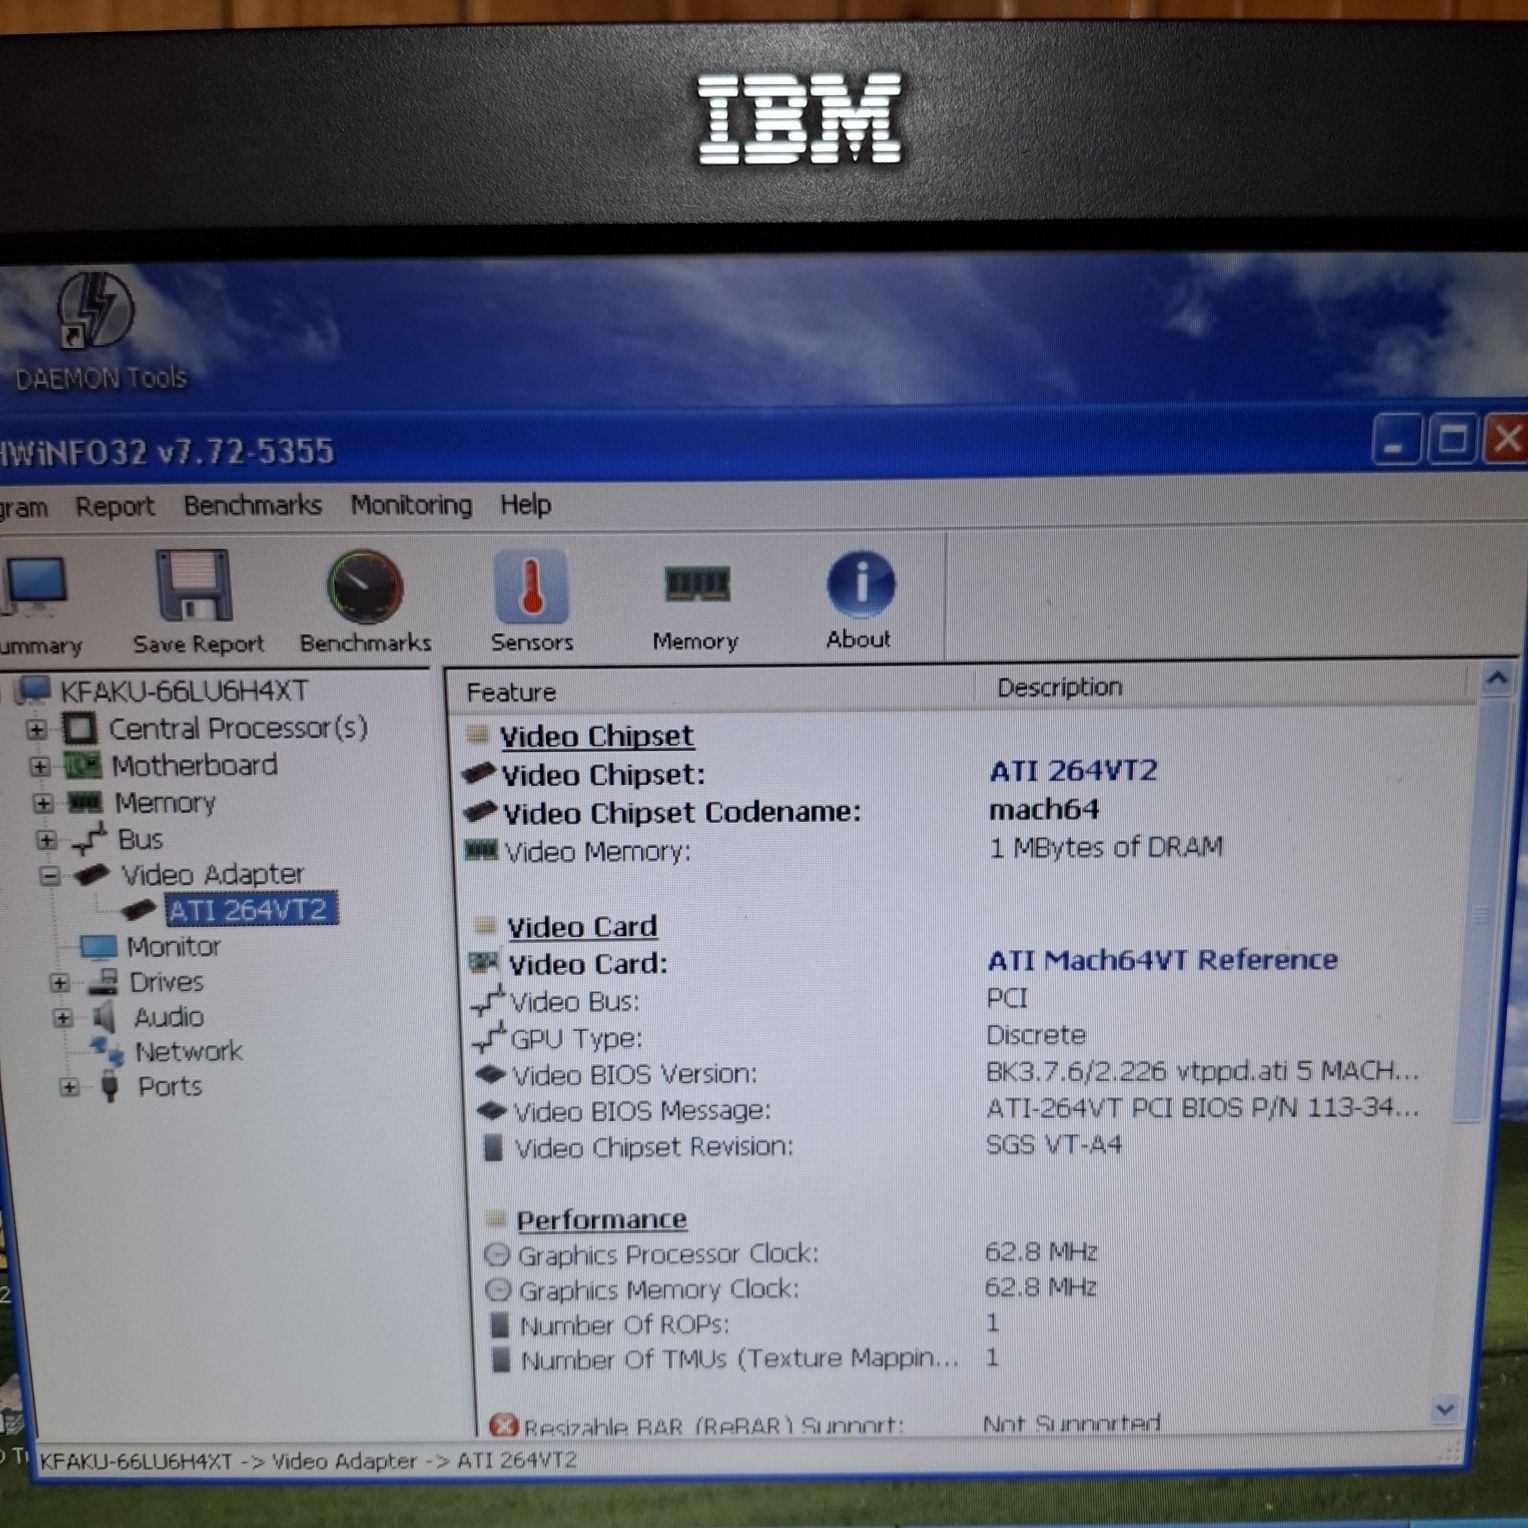Click the Resizable BAR red X icon
Image resolution: width=1528 pixels, height=1528 pixels.
503,1425
